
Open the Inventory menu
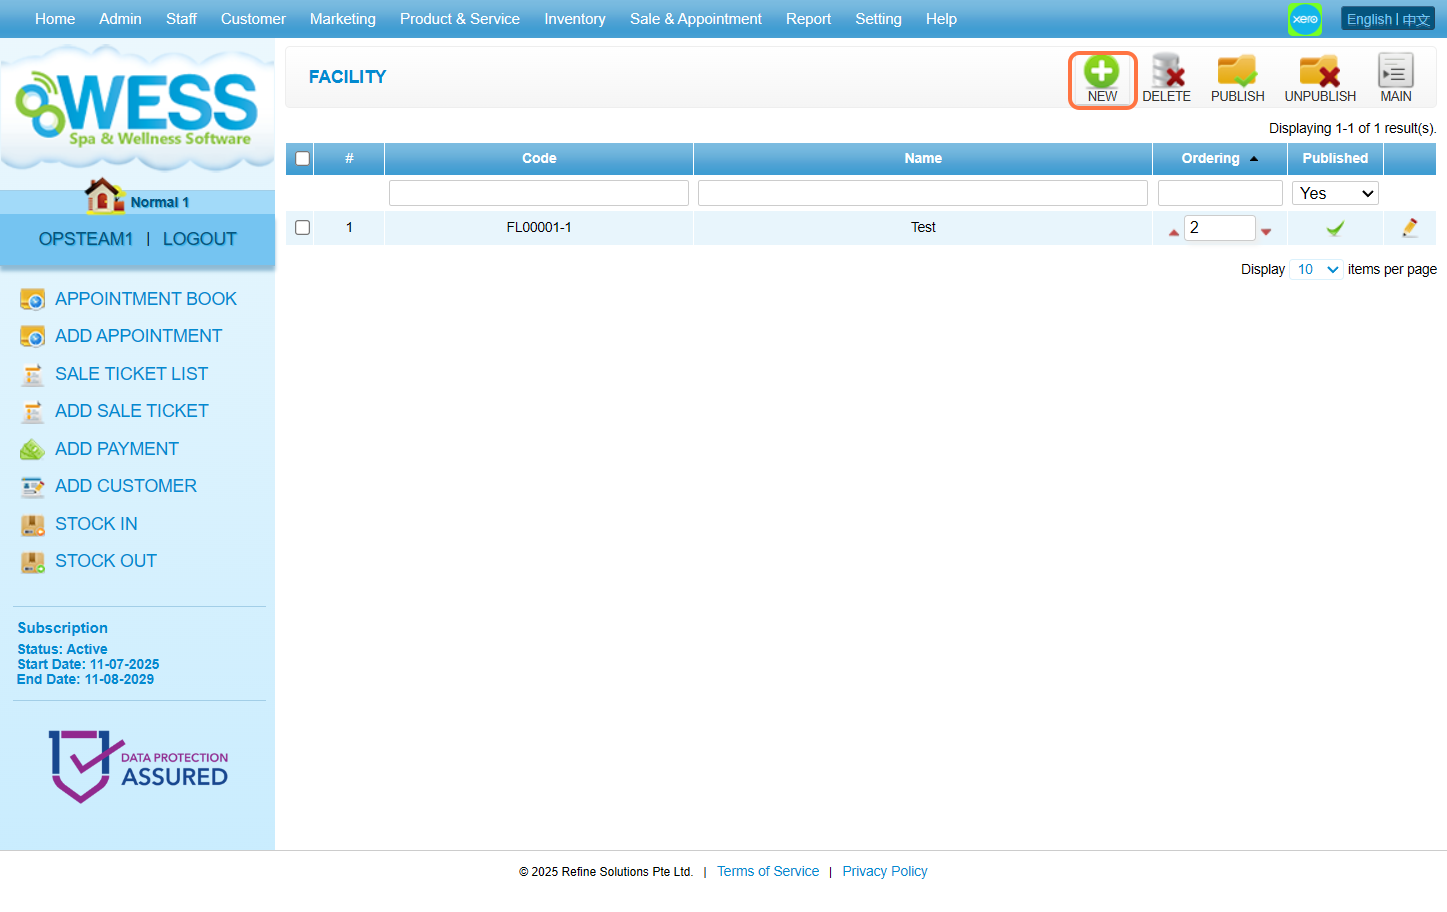click(x=574, y=19)
